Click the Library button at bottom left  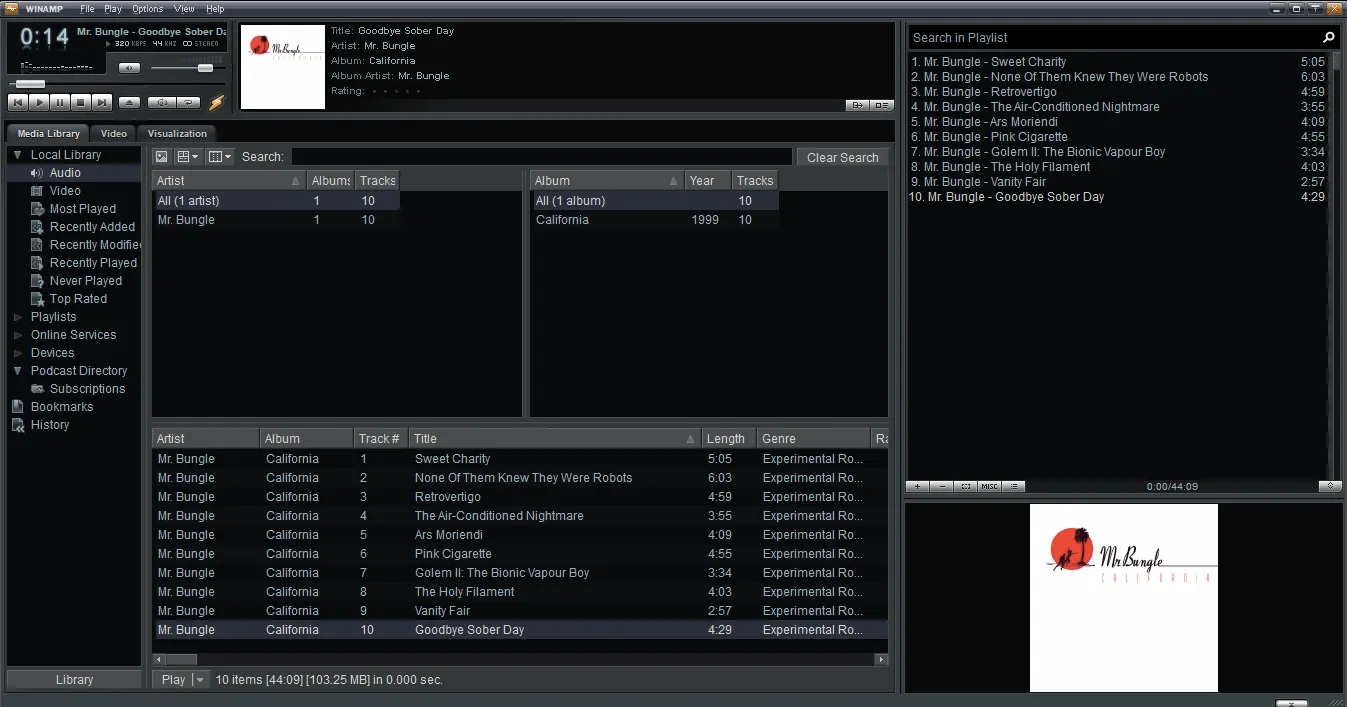click(74, 680)
